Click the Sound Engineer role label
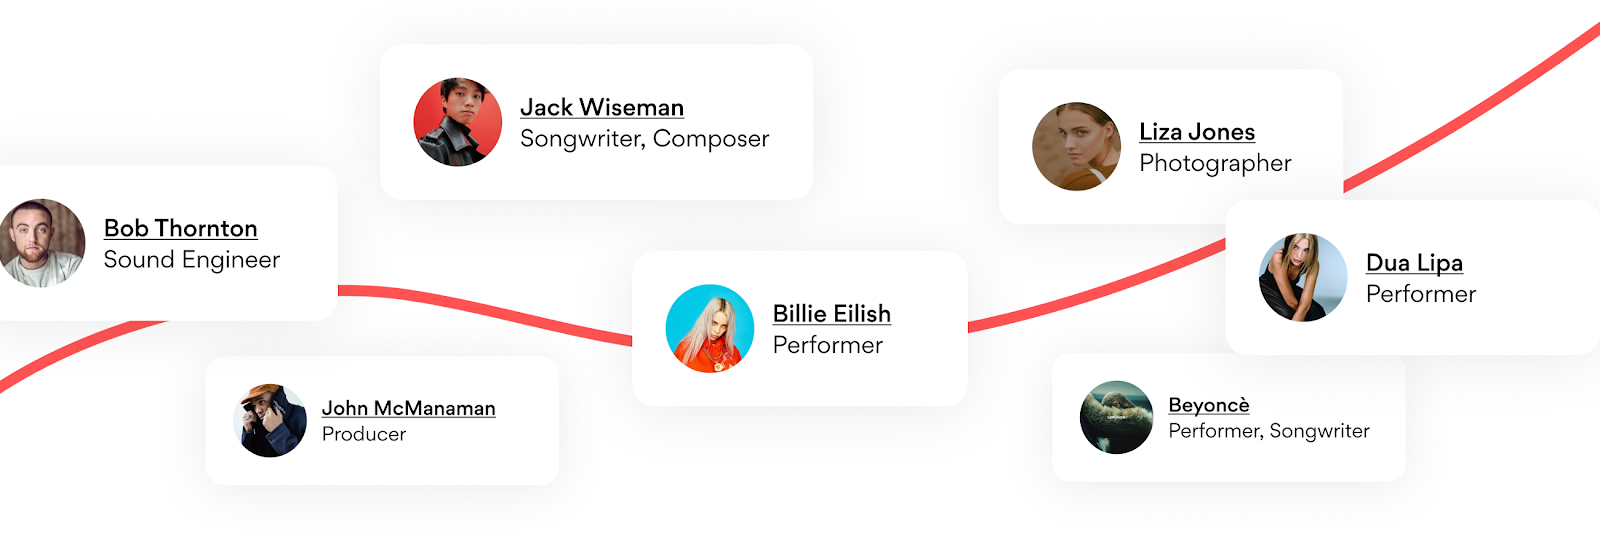This screenshot has width=1600, height=555. [192, 260]
